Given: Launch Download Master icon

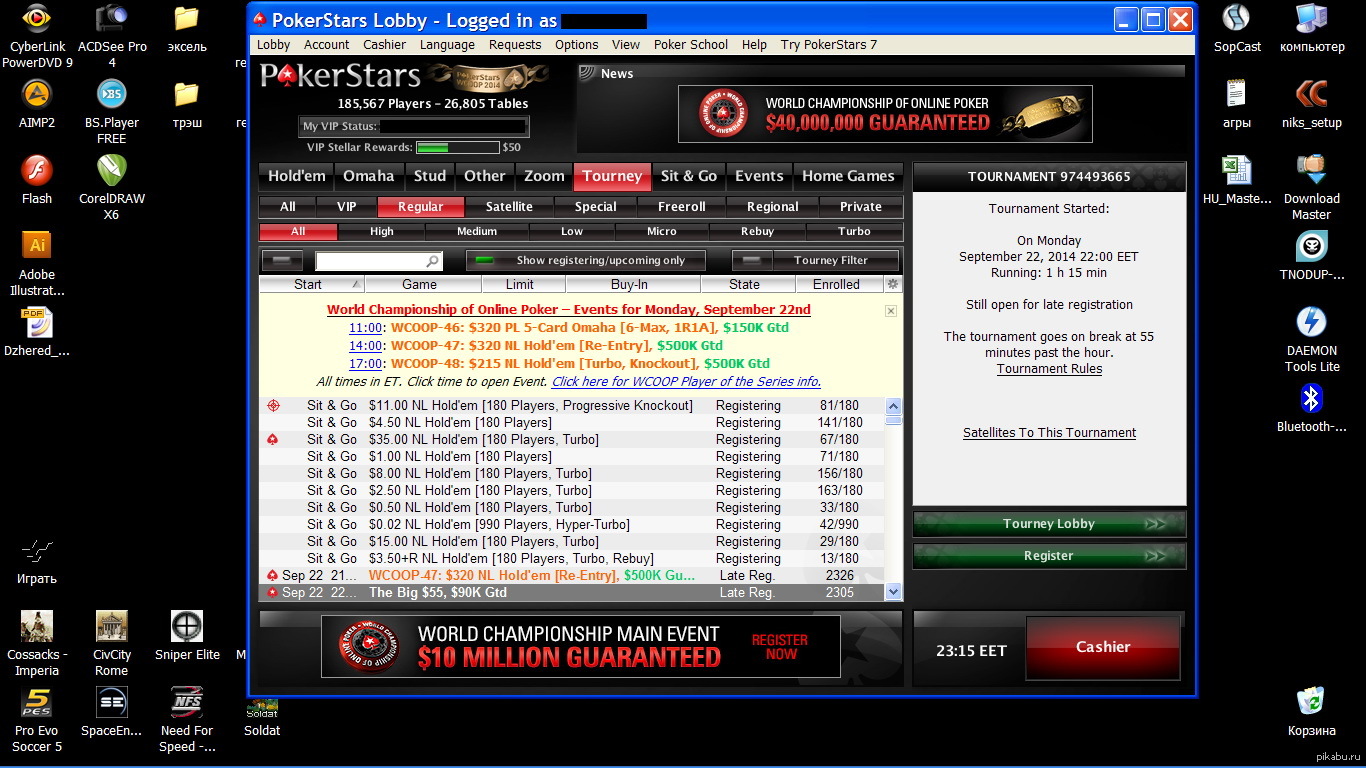Looking at the screenshot, I should pyautogui.click(x=1312, y=171).
